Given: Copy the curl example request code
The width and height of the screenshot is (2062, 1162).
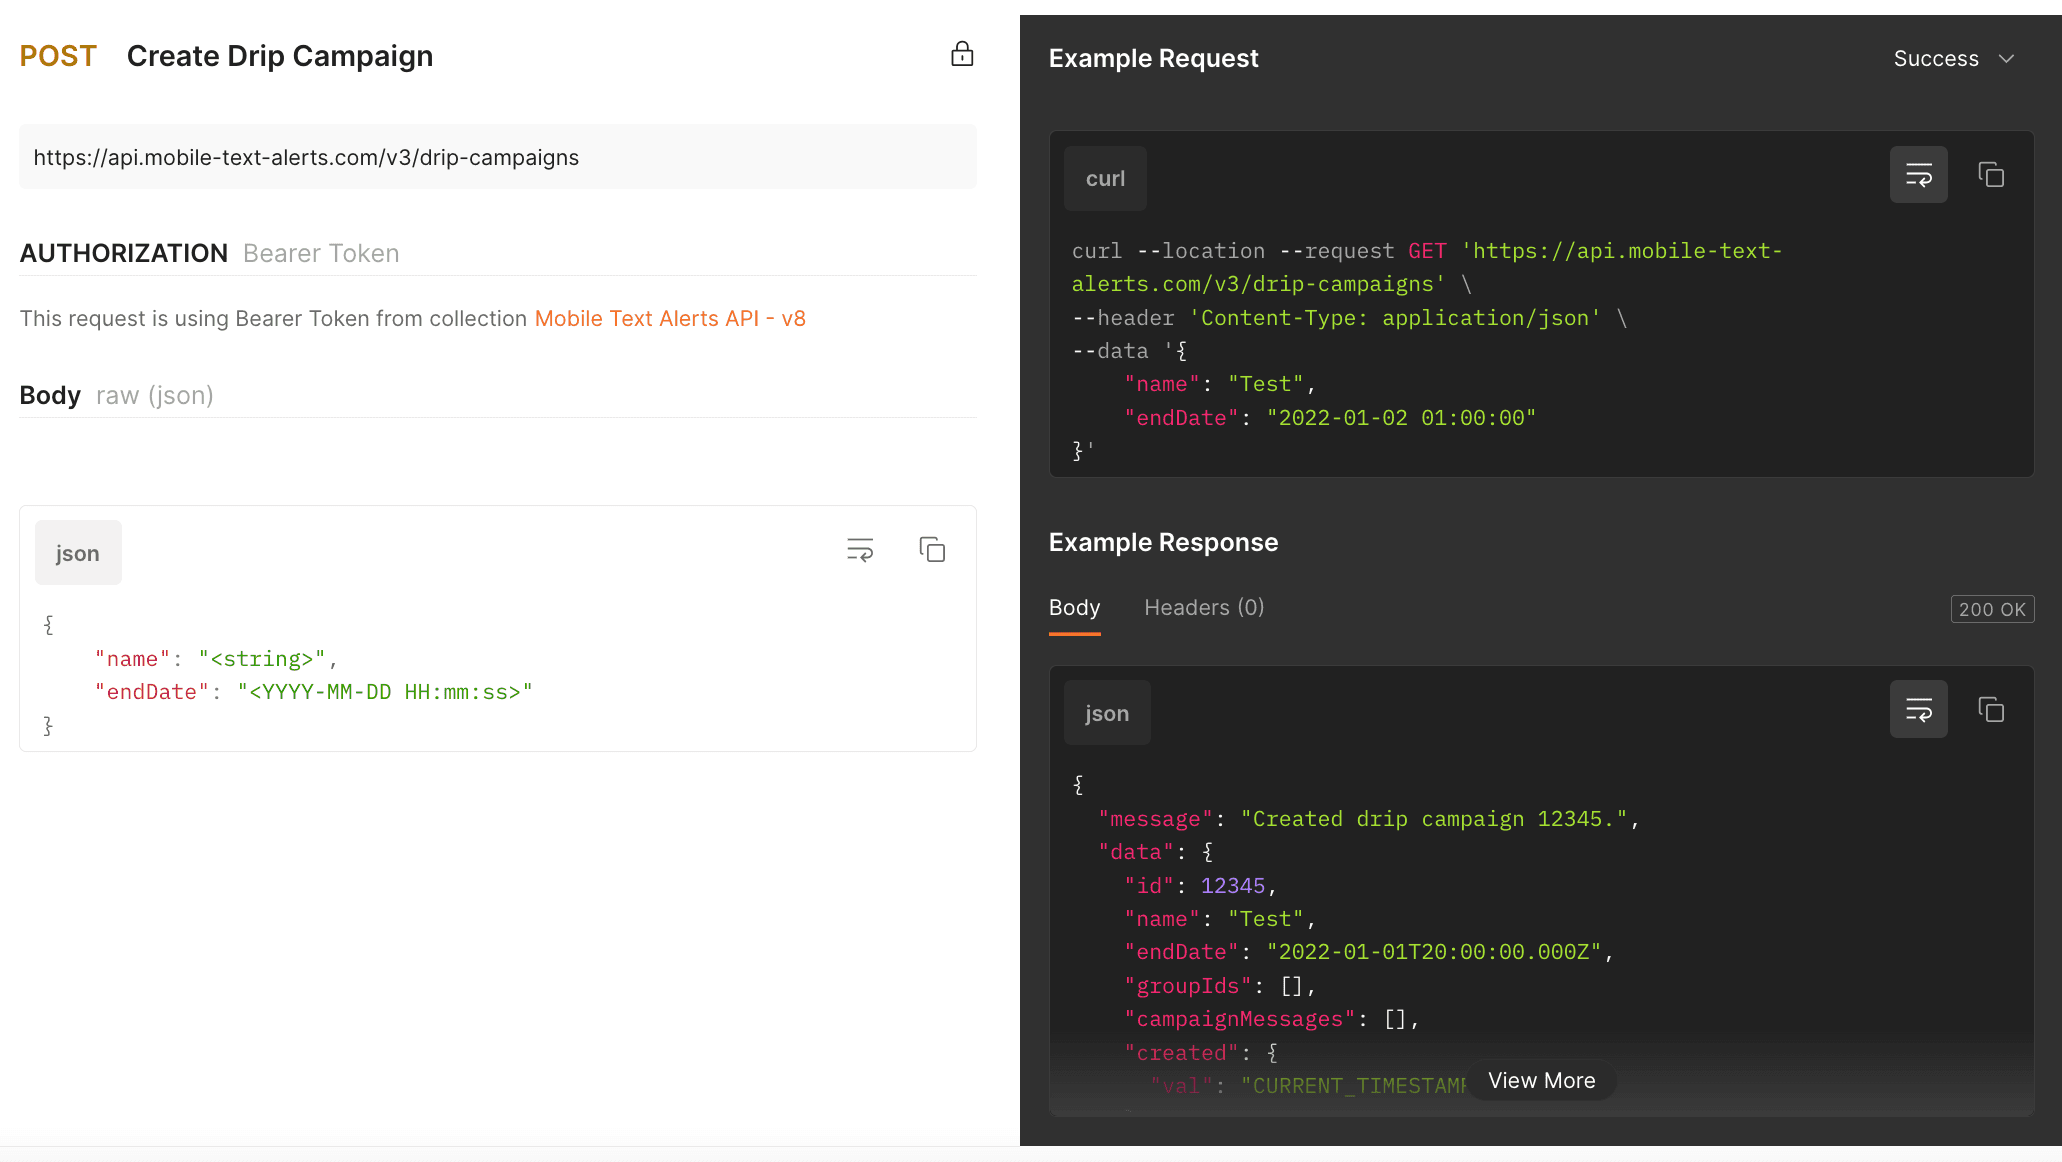Looking at the screenshot, I should pos(1990,175).
